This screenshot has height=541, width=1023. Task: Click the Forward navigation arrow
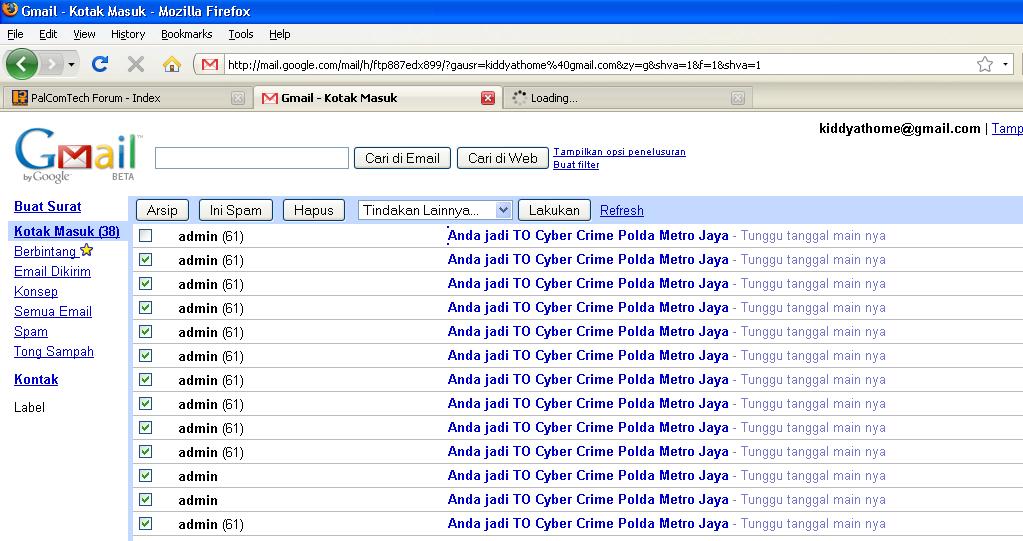click(52, 64)
